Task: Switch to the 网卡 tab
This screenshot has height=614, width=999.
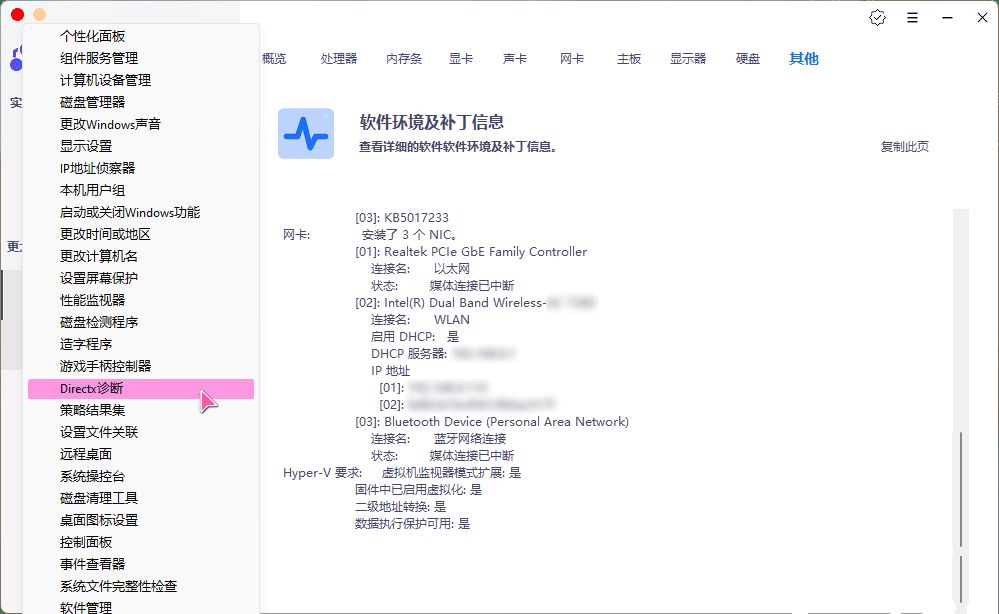Action: tap(572, 59)
